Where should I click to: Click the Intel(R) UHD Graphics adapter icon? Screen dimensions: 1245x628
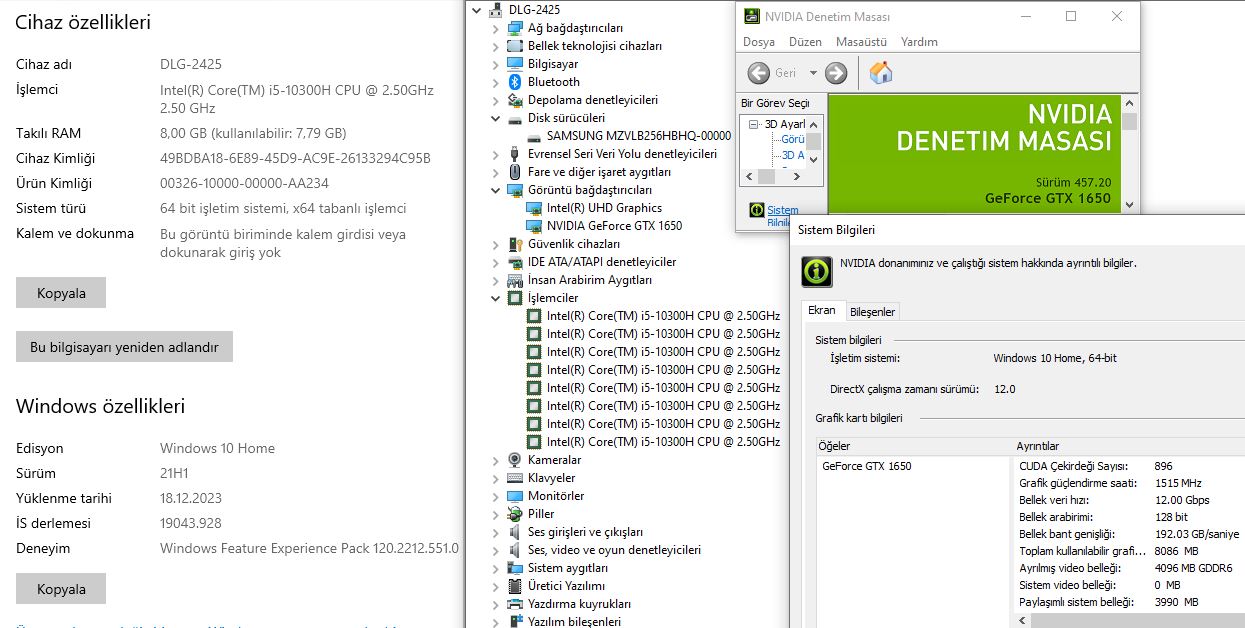(x=534, y=208)
